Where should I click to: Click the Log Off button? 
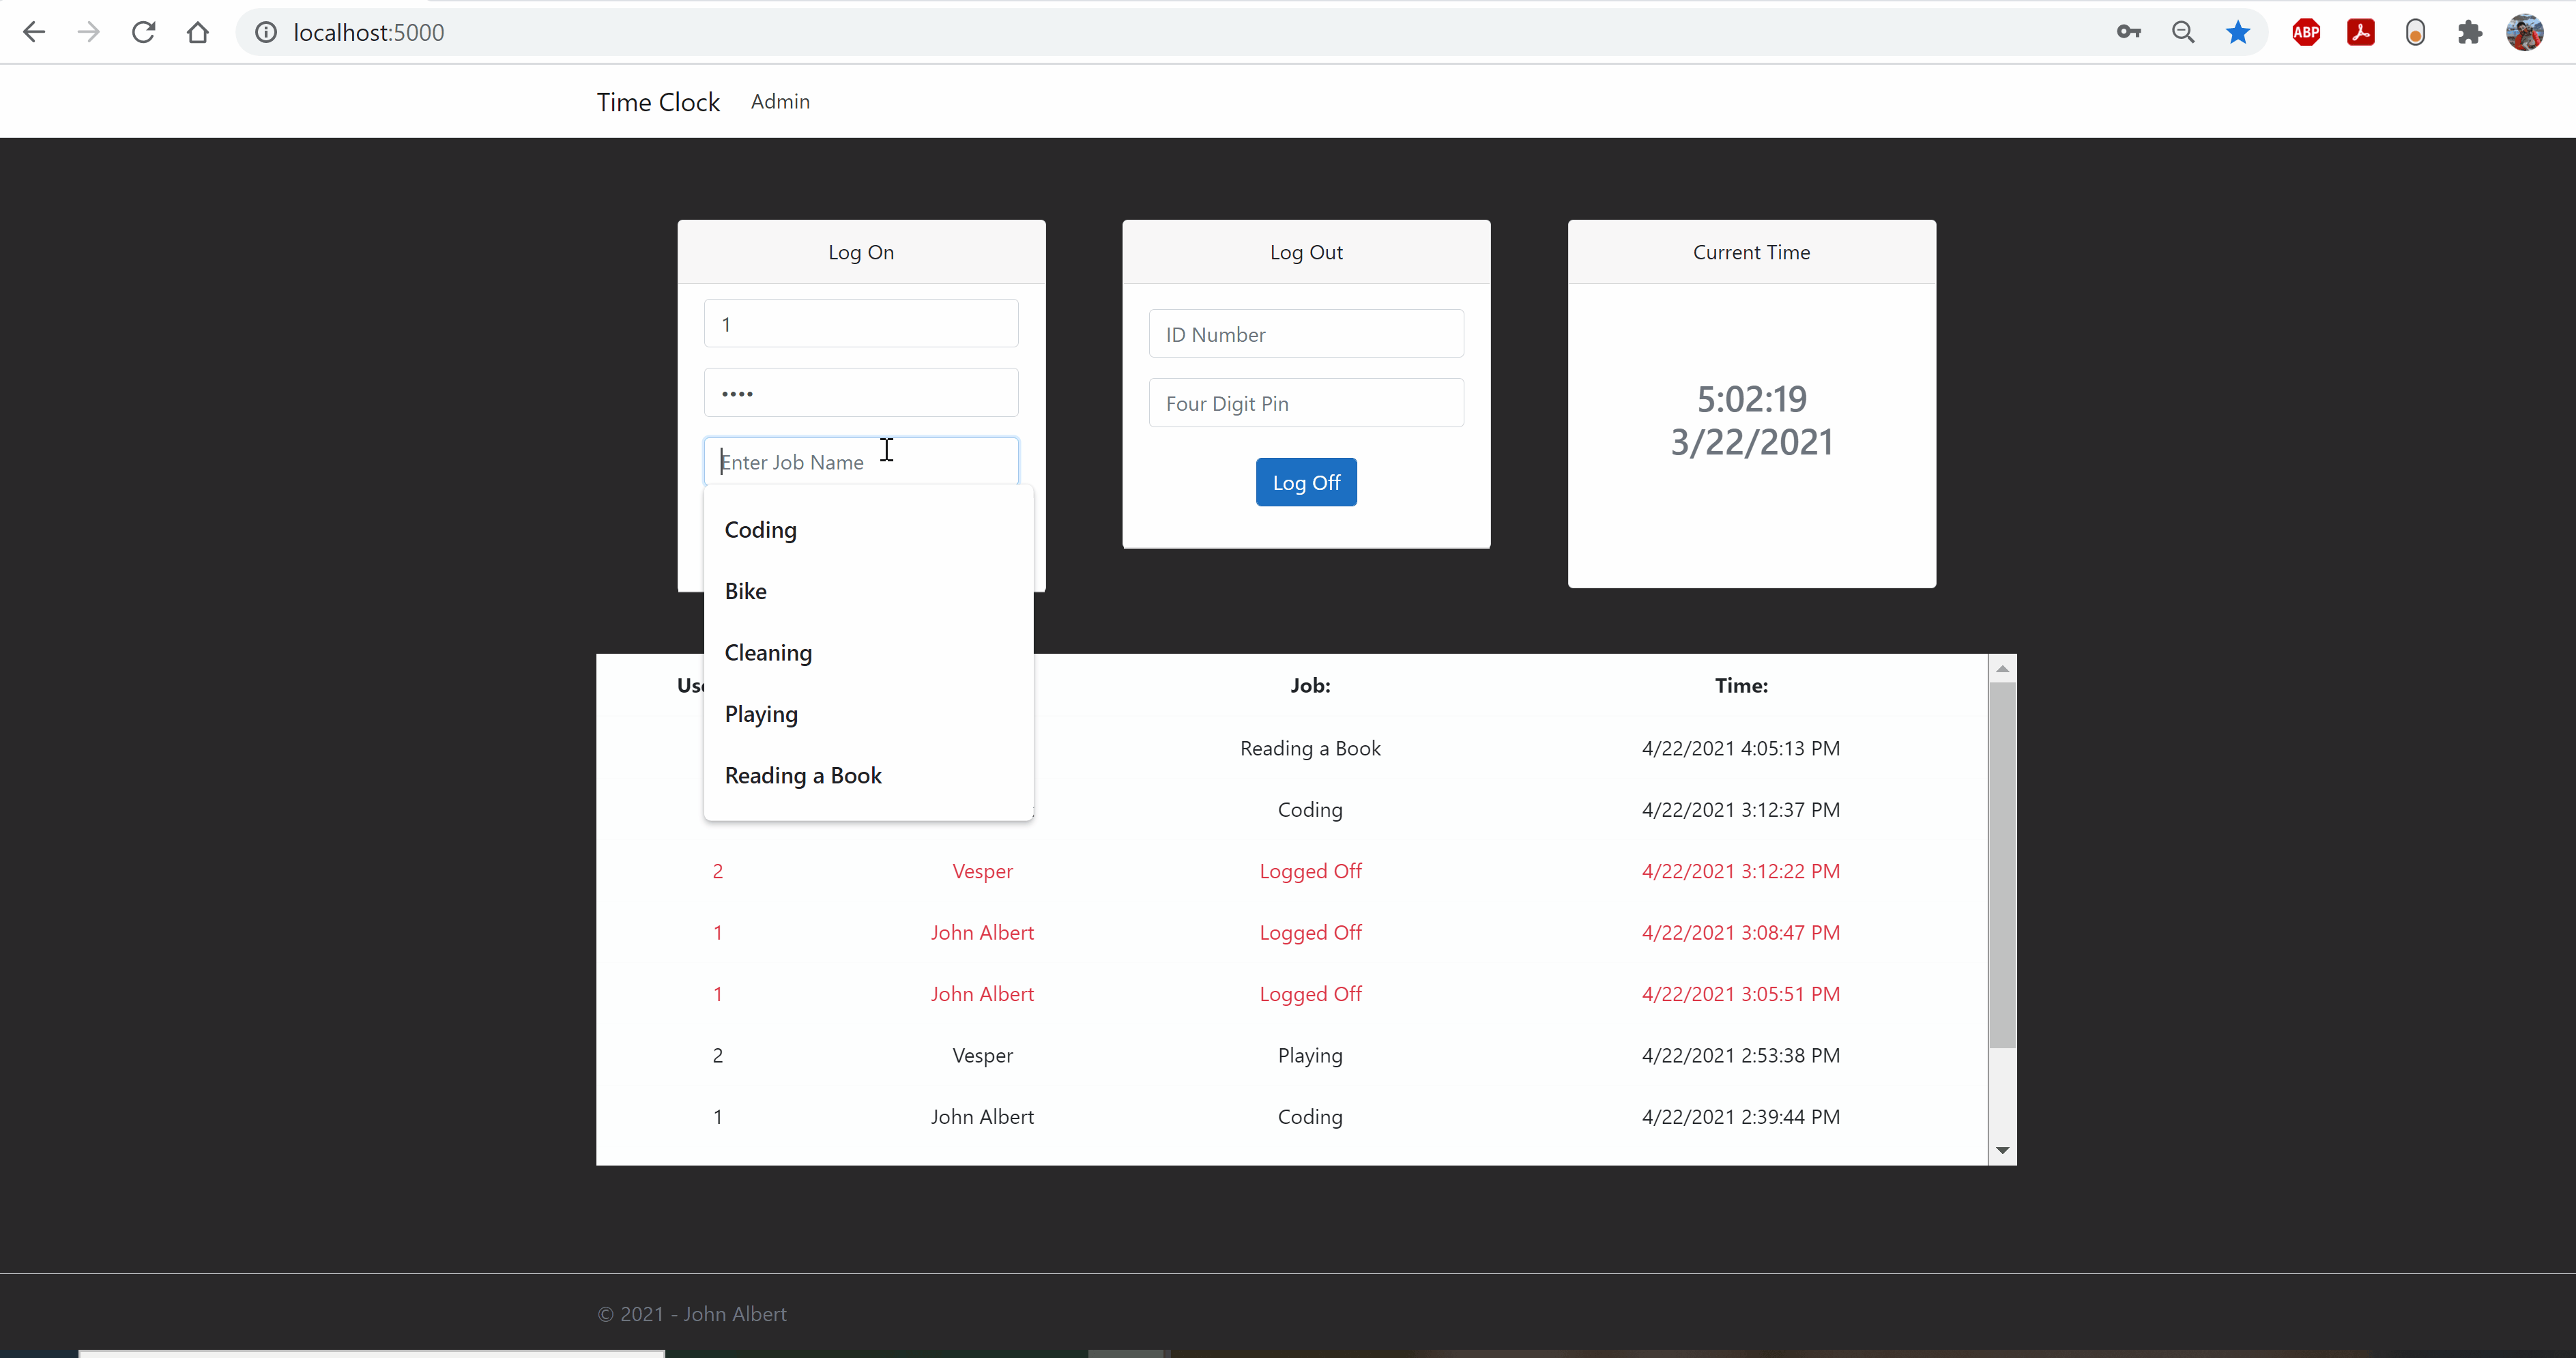(x=1306, y=482)
